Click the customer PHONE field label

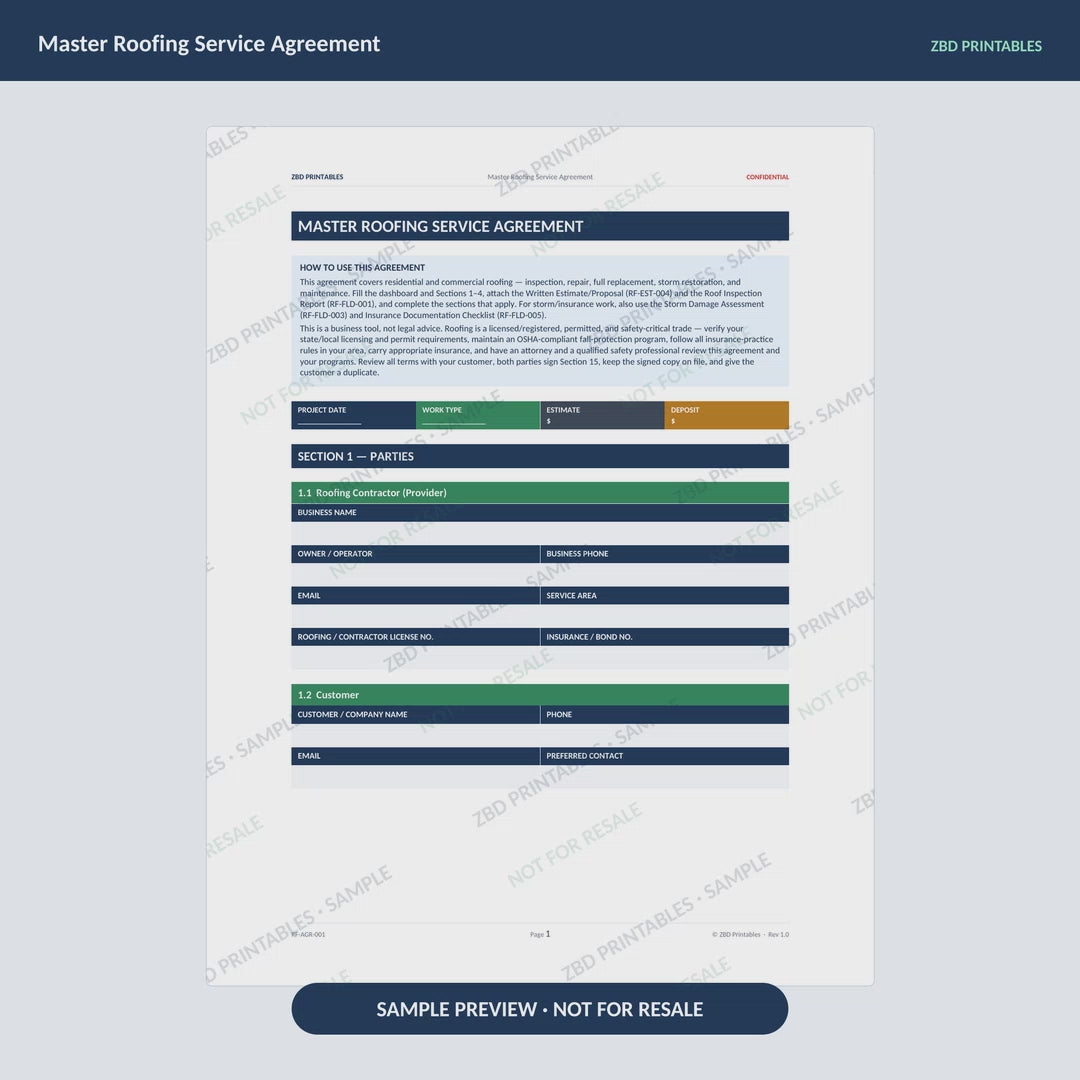click(559, 714)
